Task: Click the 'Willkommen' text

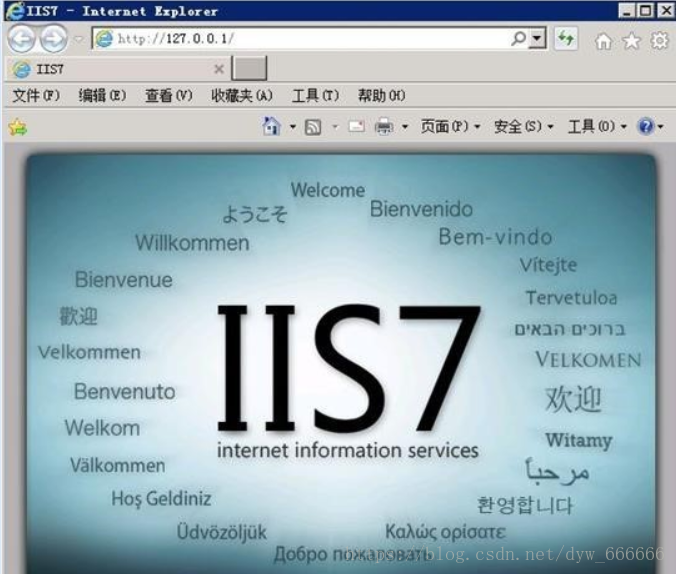Action: point(192,243)
